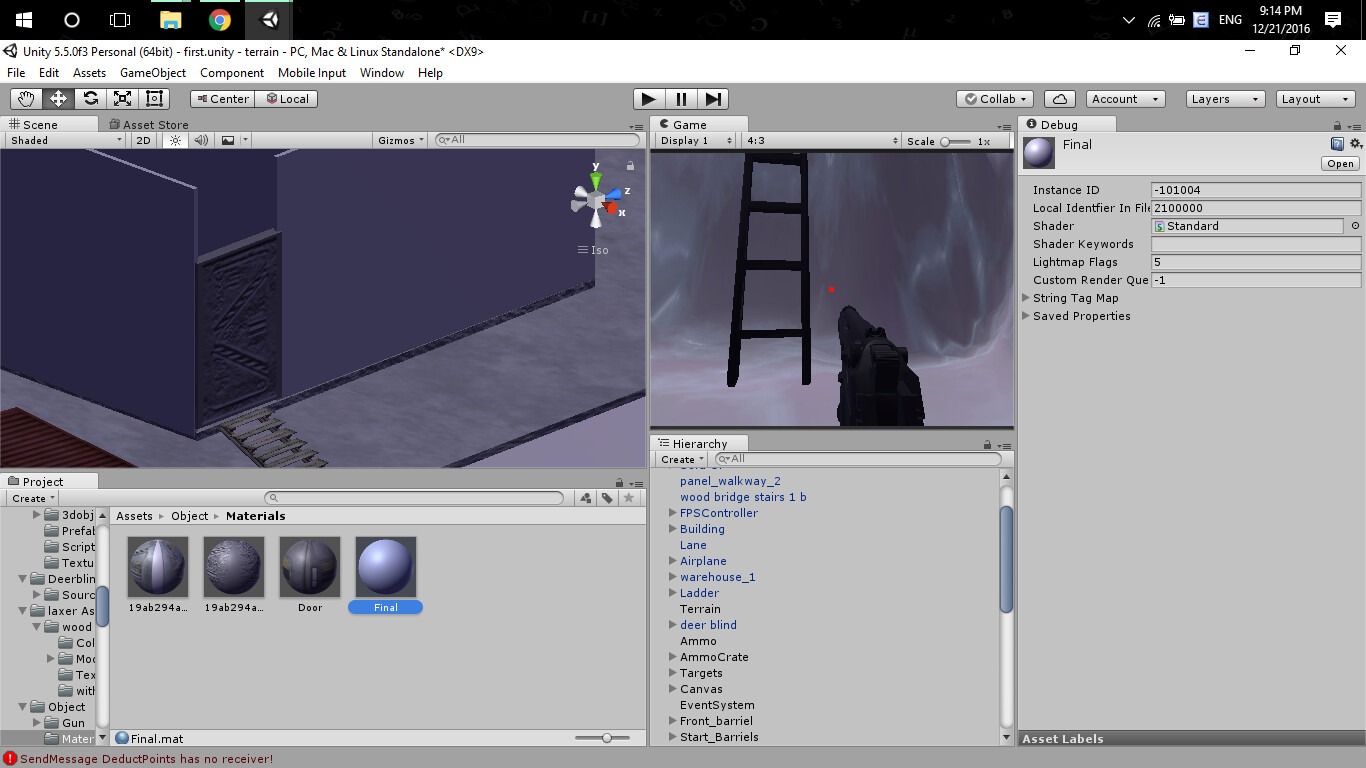Select the Final material thumbnail

(385, 567)
